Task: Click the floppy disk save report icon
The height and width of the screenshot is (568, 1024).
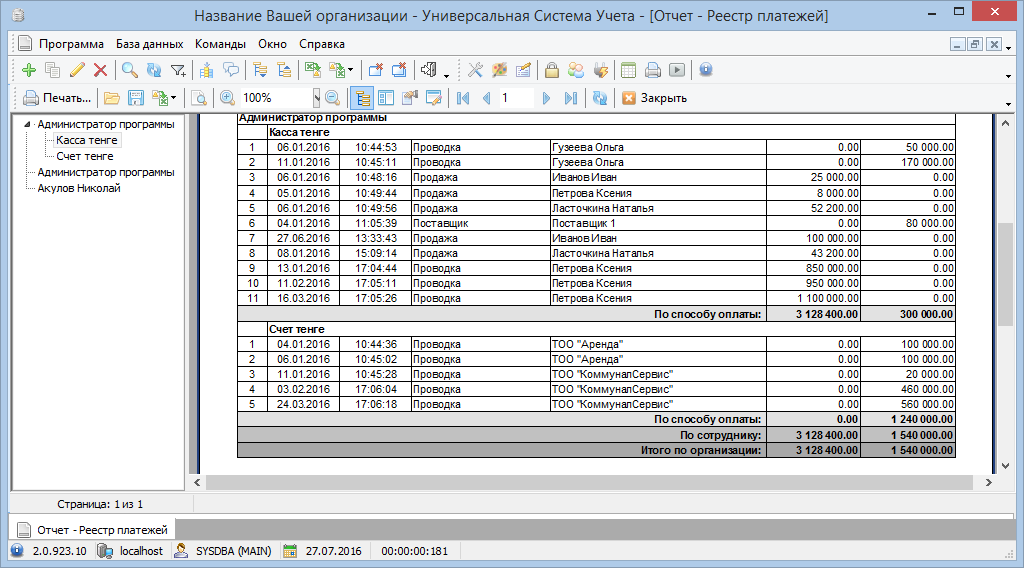Action: [x=135, y=98]
